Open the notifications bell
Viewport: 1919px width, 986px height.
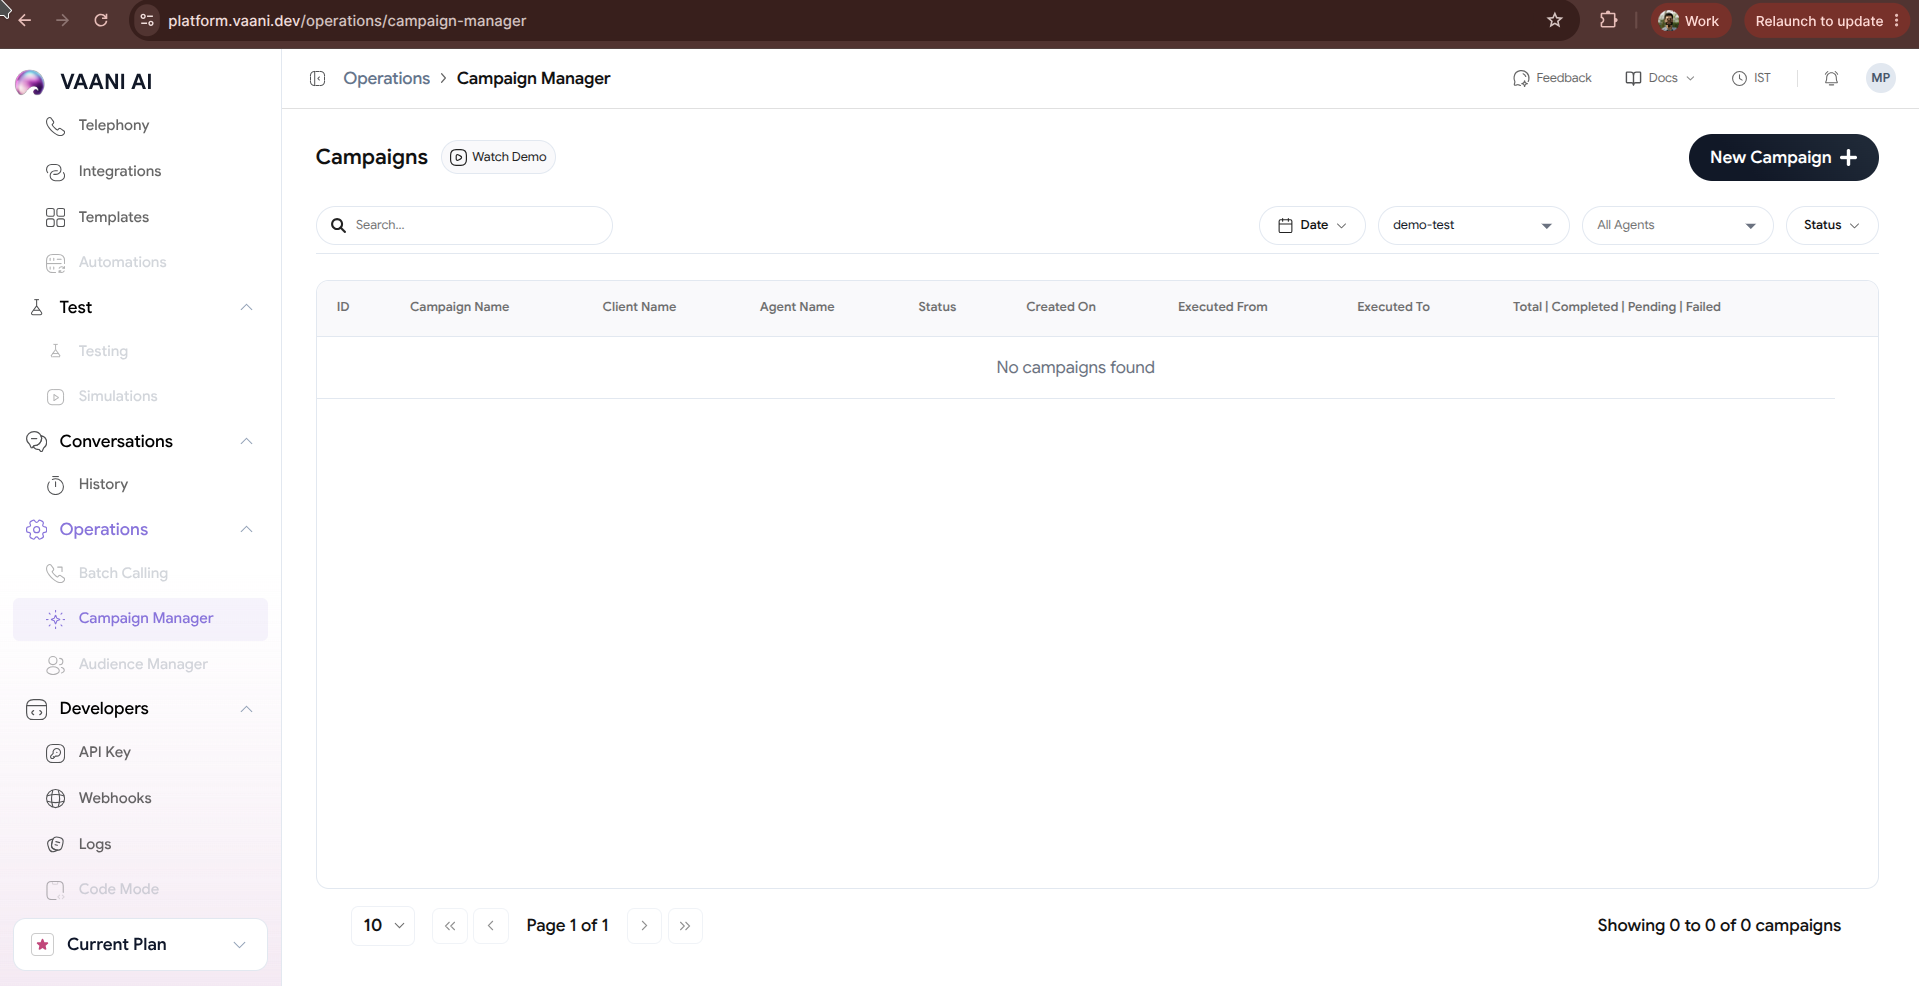coord(1831,78)
